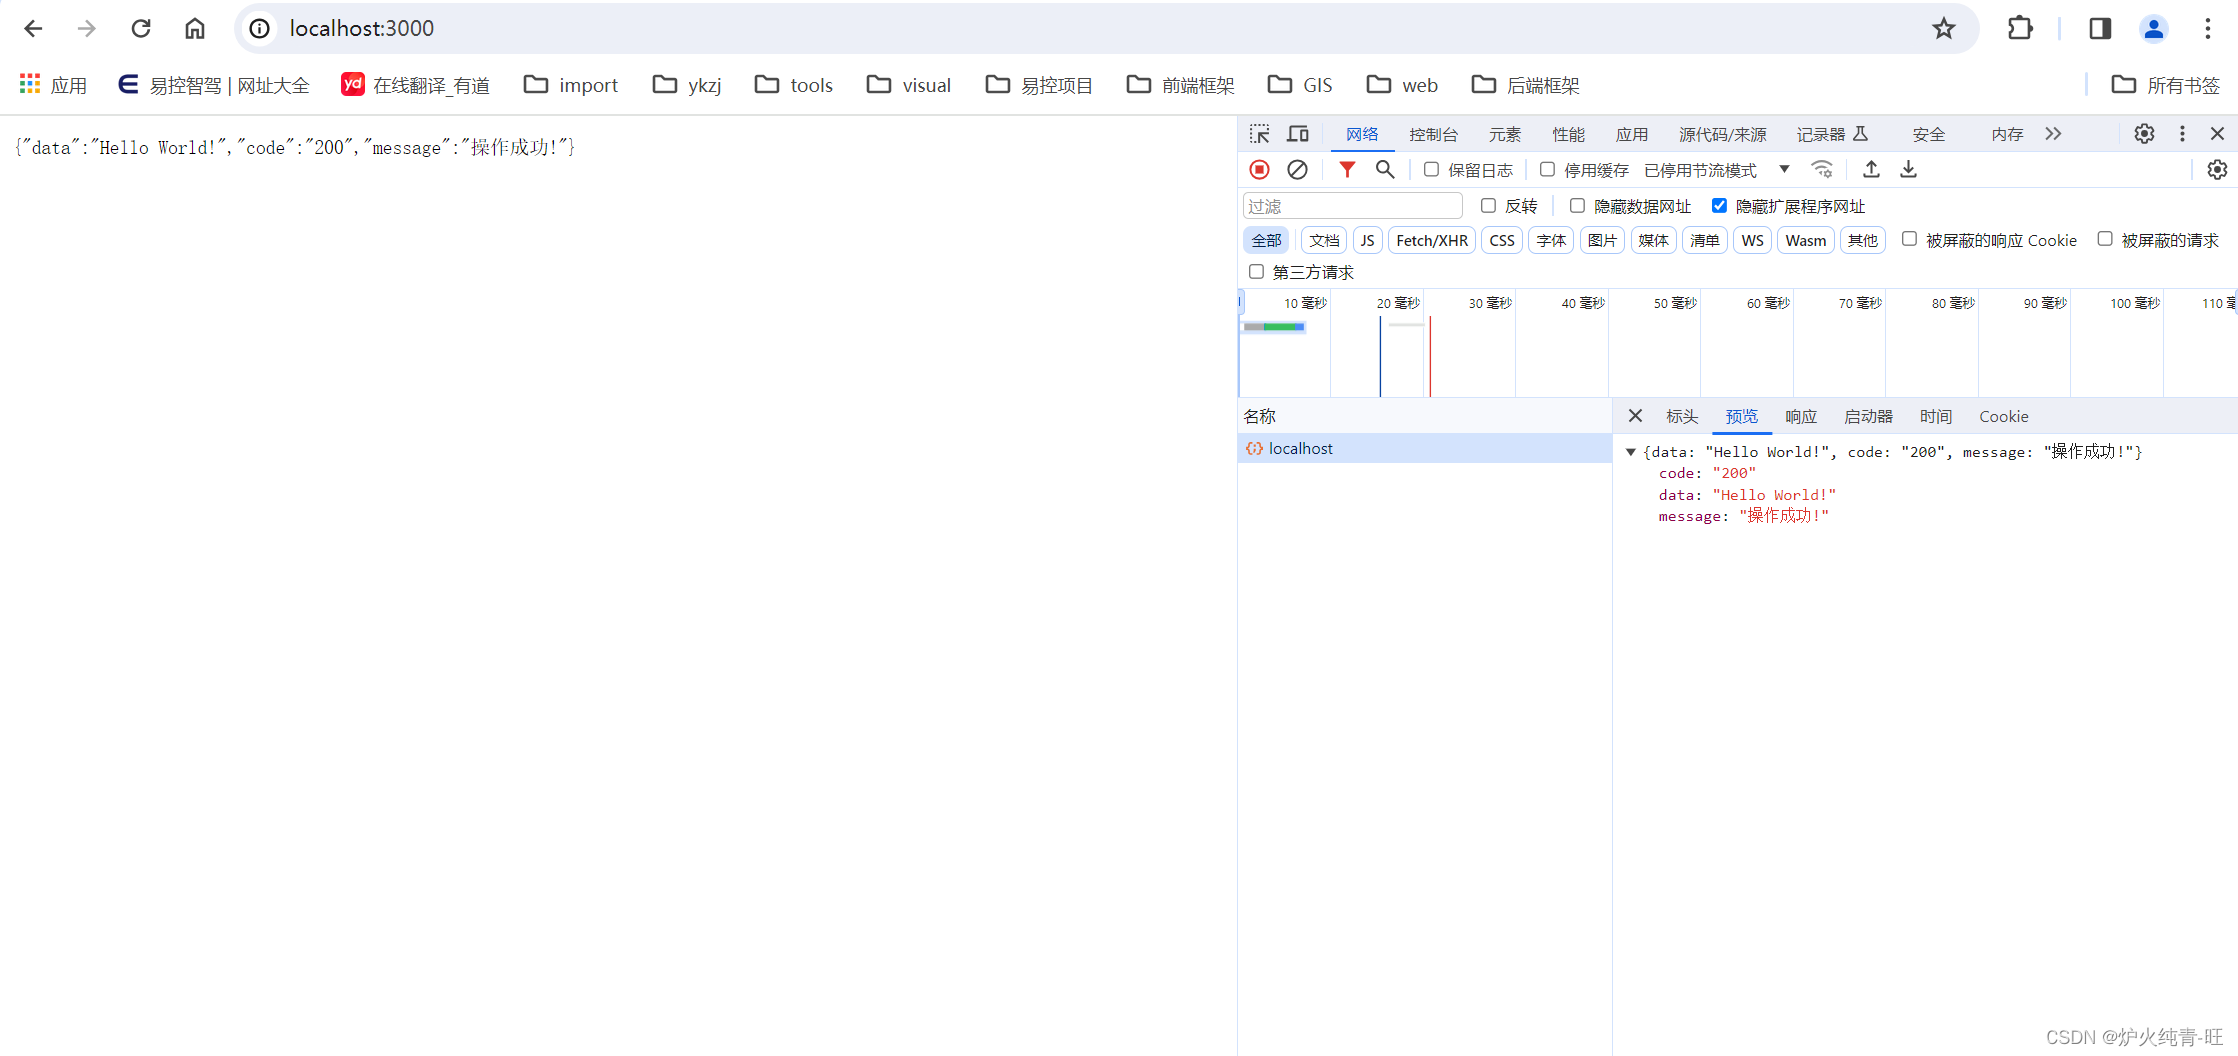The image size is (2238, 1056).
Task: Open the 在线翻译_有道 bookmark
Action: [416, 85]
